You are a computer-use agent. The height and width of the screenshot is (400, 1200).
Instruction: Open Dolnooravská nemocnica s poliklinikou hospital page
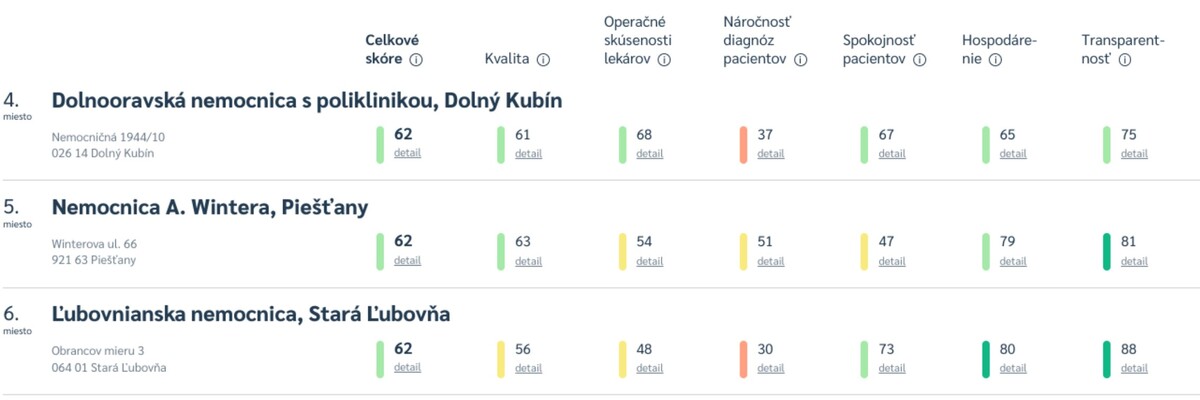306,101
